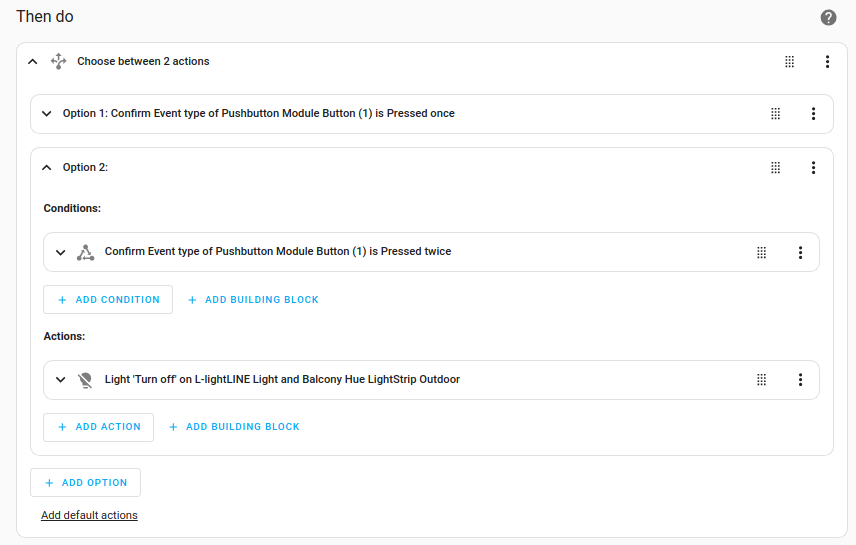Expand the Pressed twice condition details
856x545 pixels.
(x=60, y=252)
